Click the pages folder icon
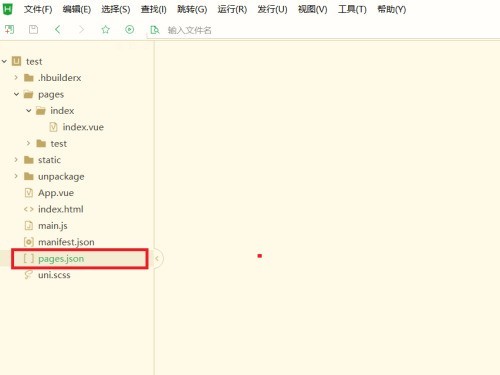 click(x=29, y=95)
